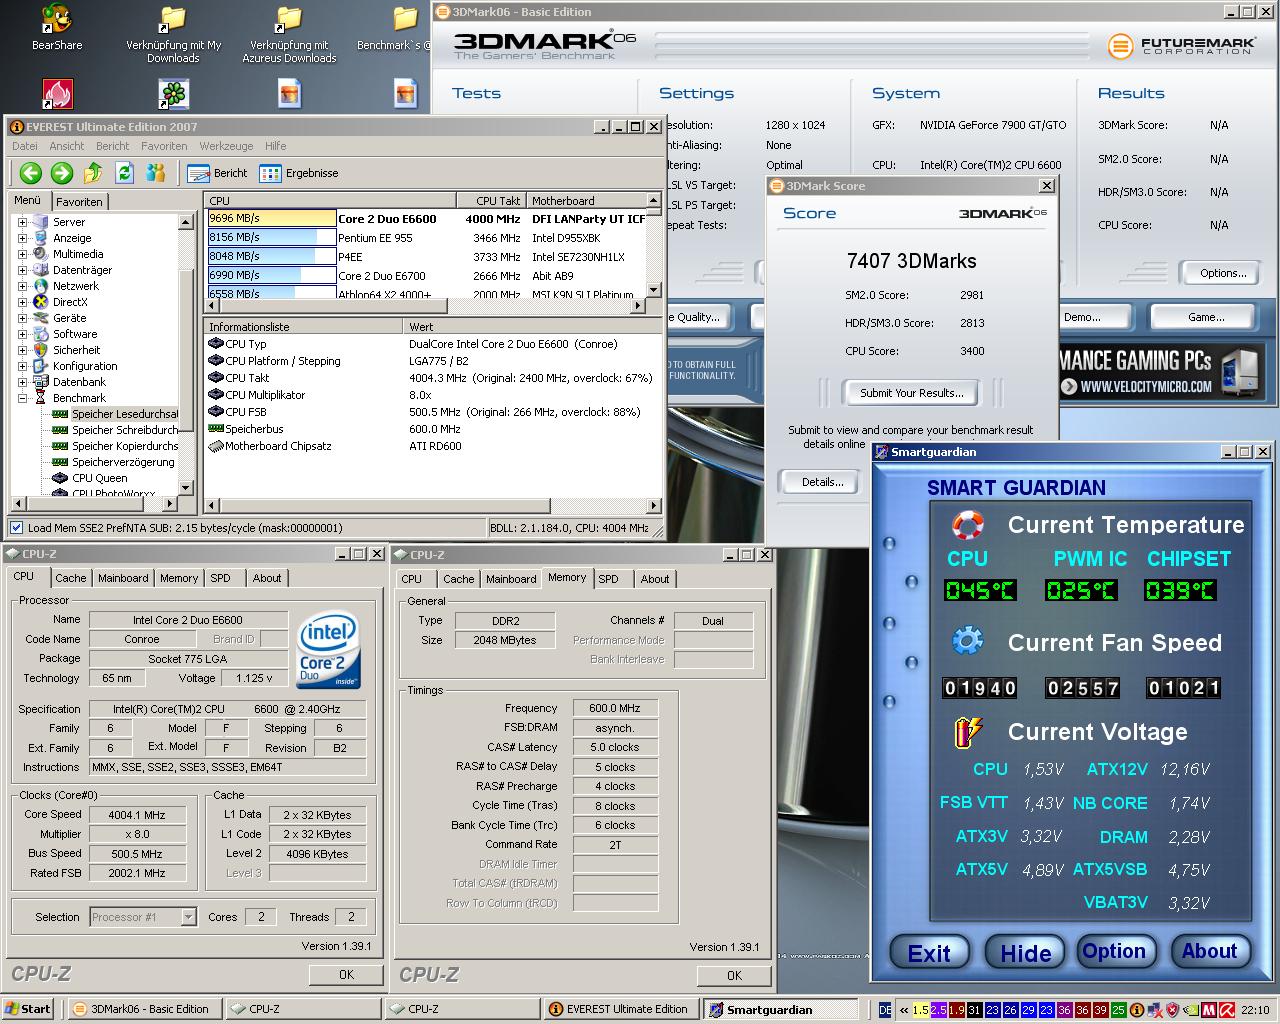Open the Favoriten menu in EVEREST

tap(164, 146)
